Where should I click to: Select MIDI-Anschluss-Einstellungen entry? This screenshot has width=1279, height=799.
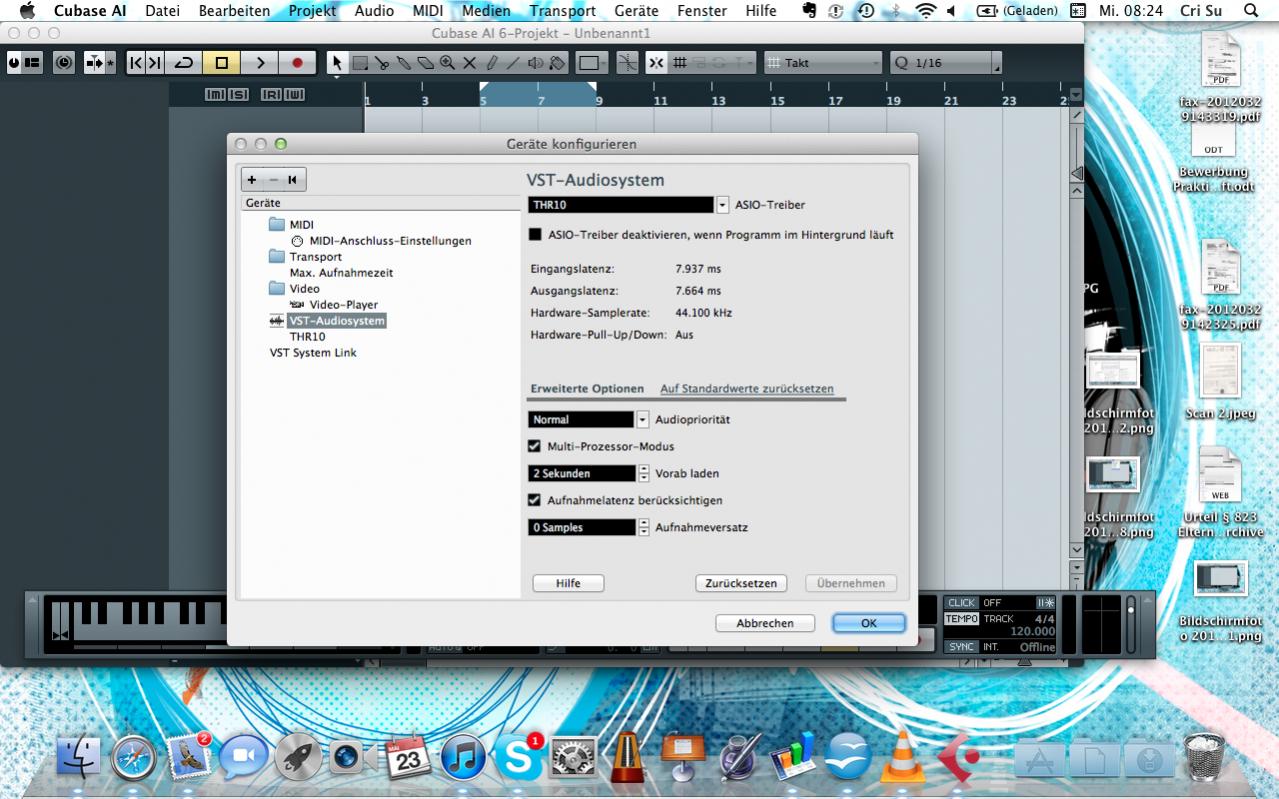(x=381, y=241)
